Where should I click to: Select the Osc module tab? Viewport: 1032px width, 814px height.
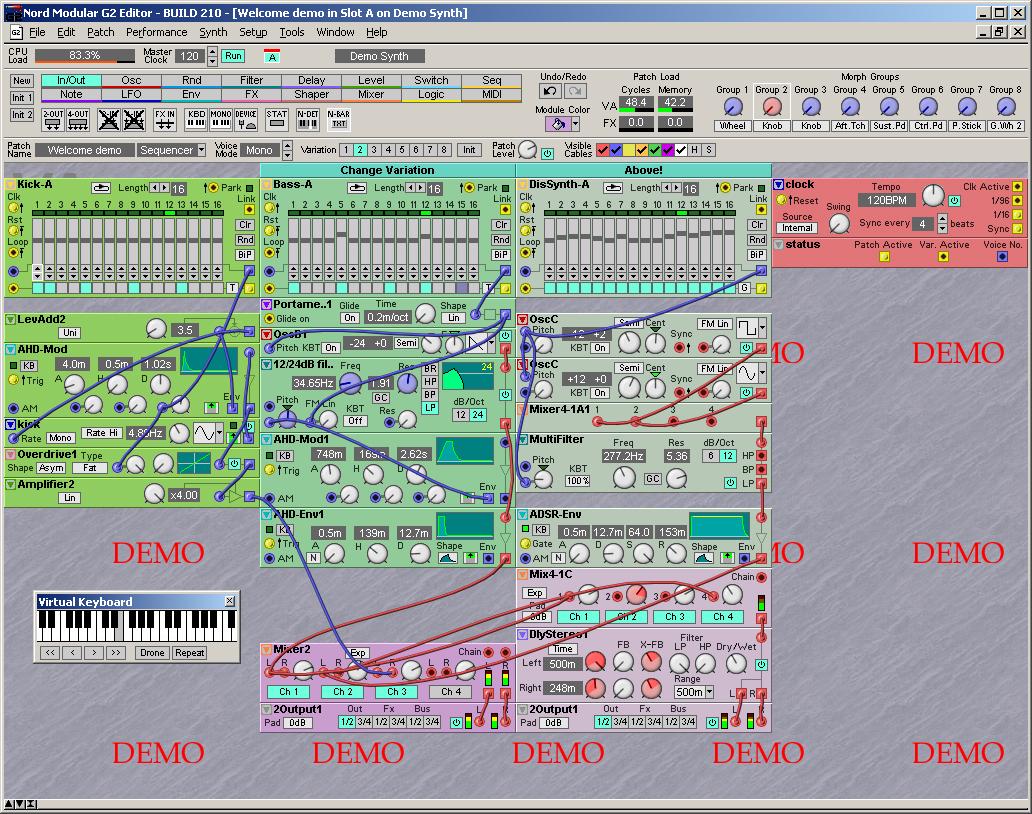(131, 80)
